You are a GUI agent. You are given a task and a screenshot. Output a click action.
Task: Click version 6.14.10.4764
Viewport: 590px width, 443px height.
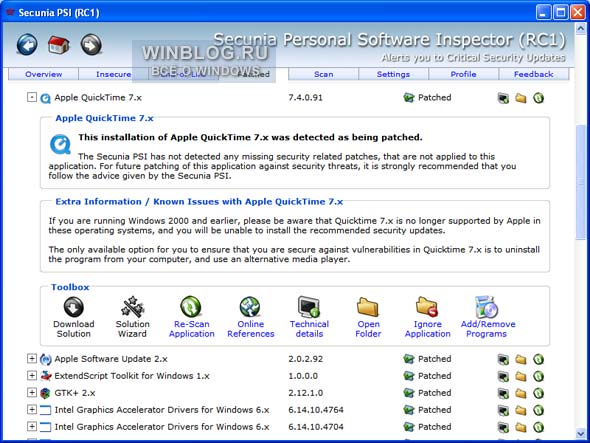[316, 410]
